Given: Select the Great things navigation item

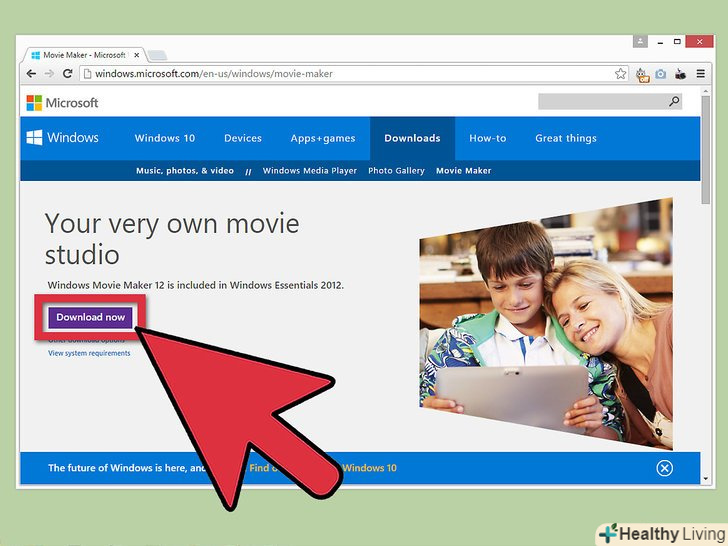Looking at the screenshot, I should pos(566,138).
